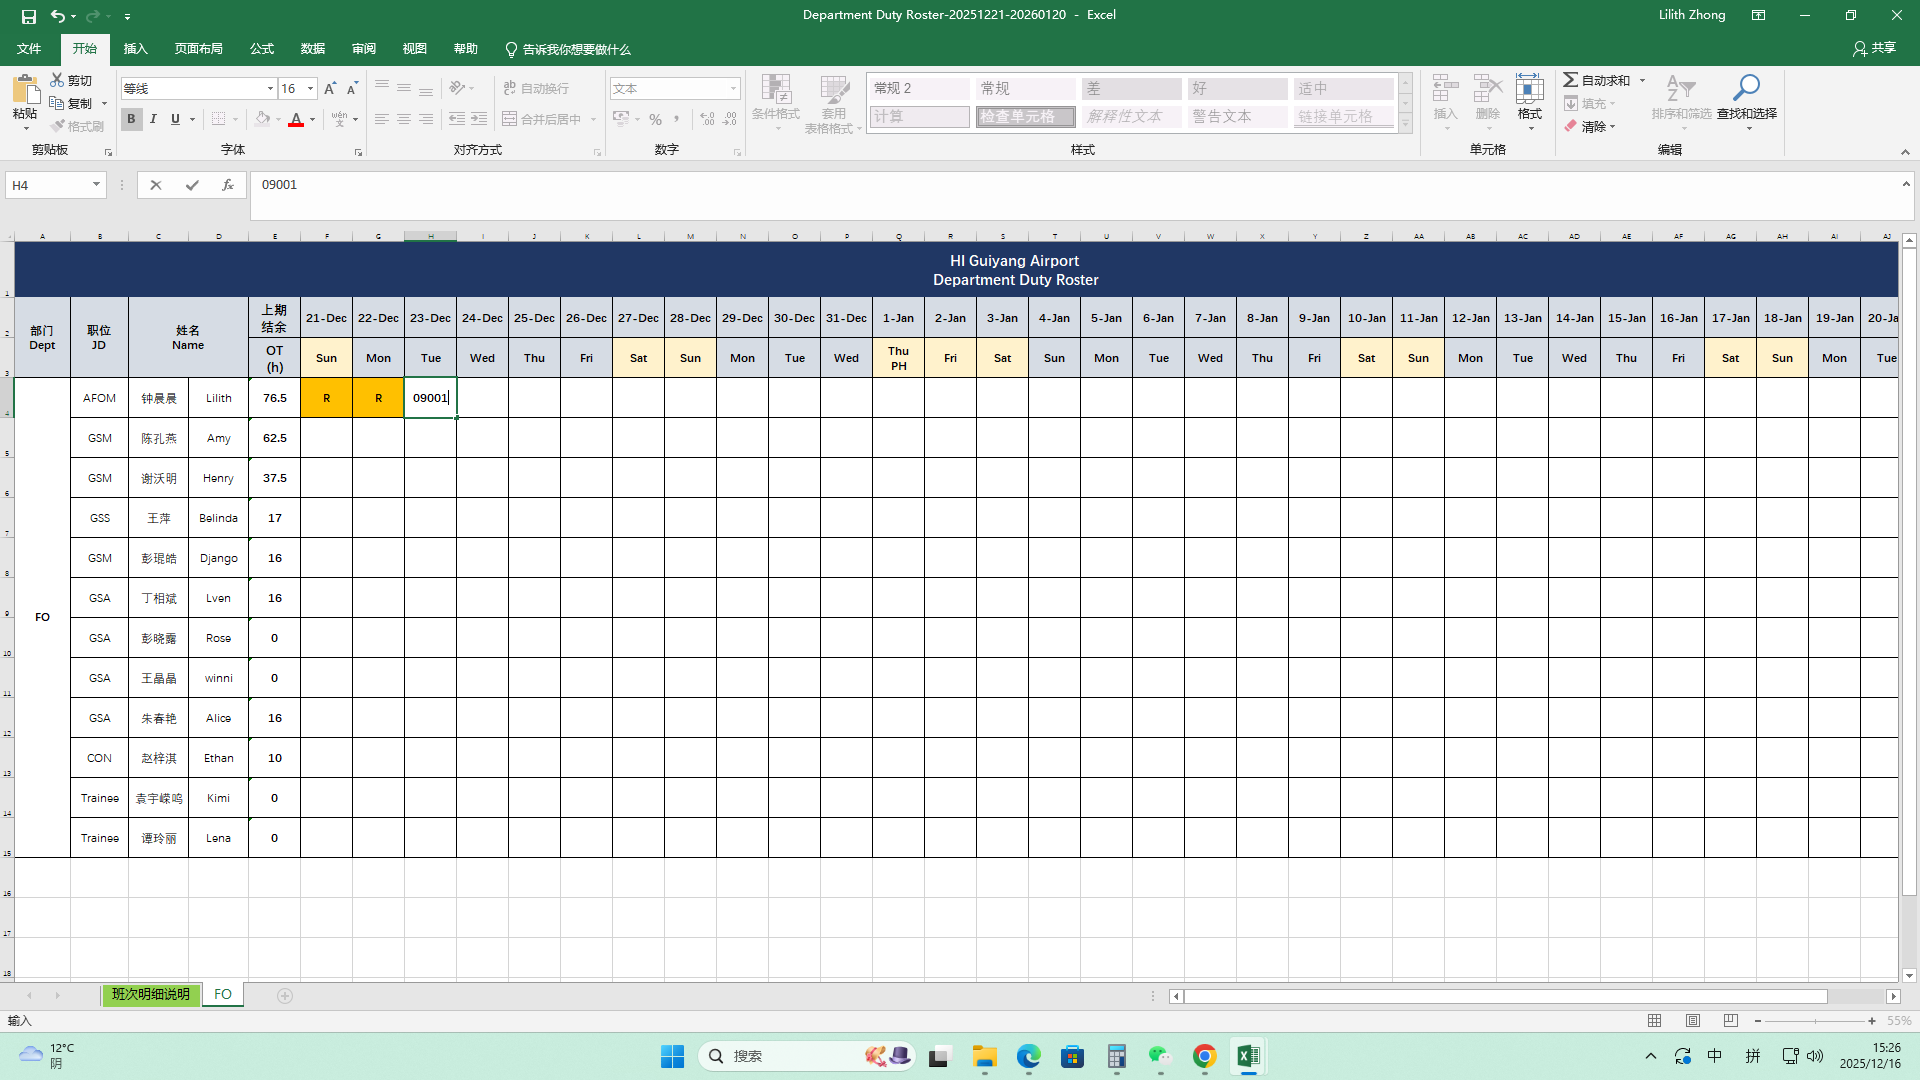Click the Increase Font Size icon
This screenshot has width=1920, height=1080.
pyautogui.click(x=330, y=89)
